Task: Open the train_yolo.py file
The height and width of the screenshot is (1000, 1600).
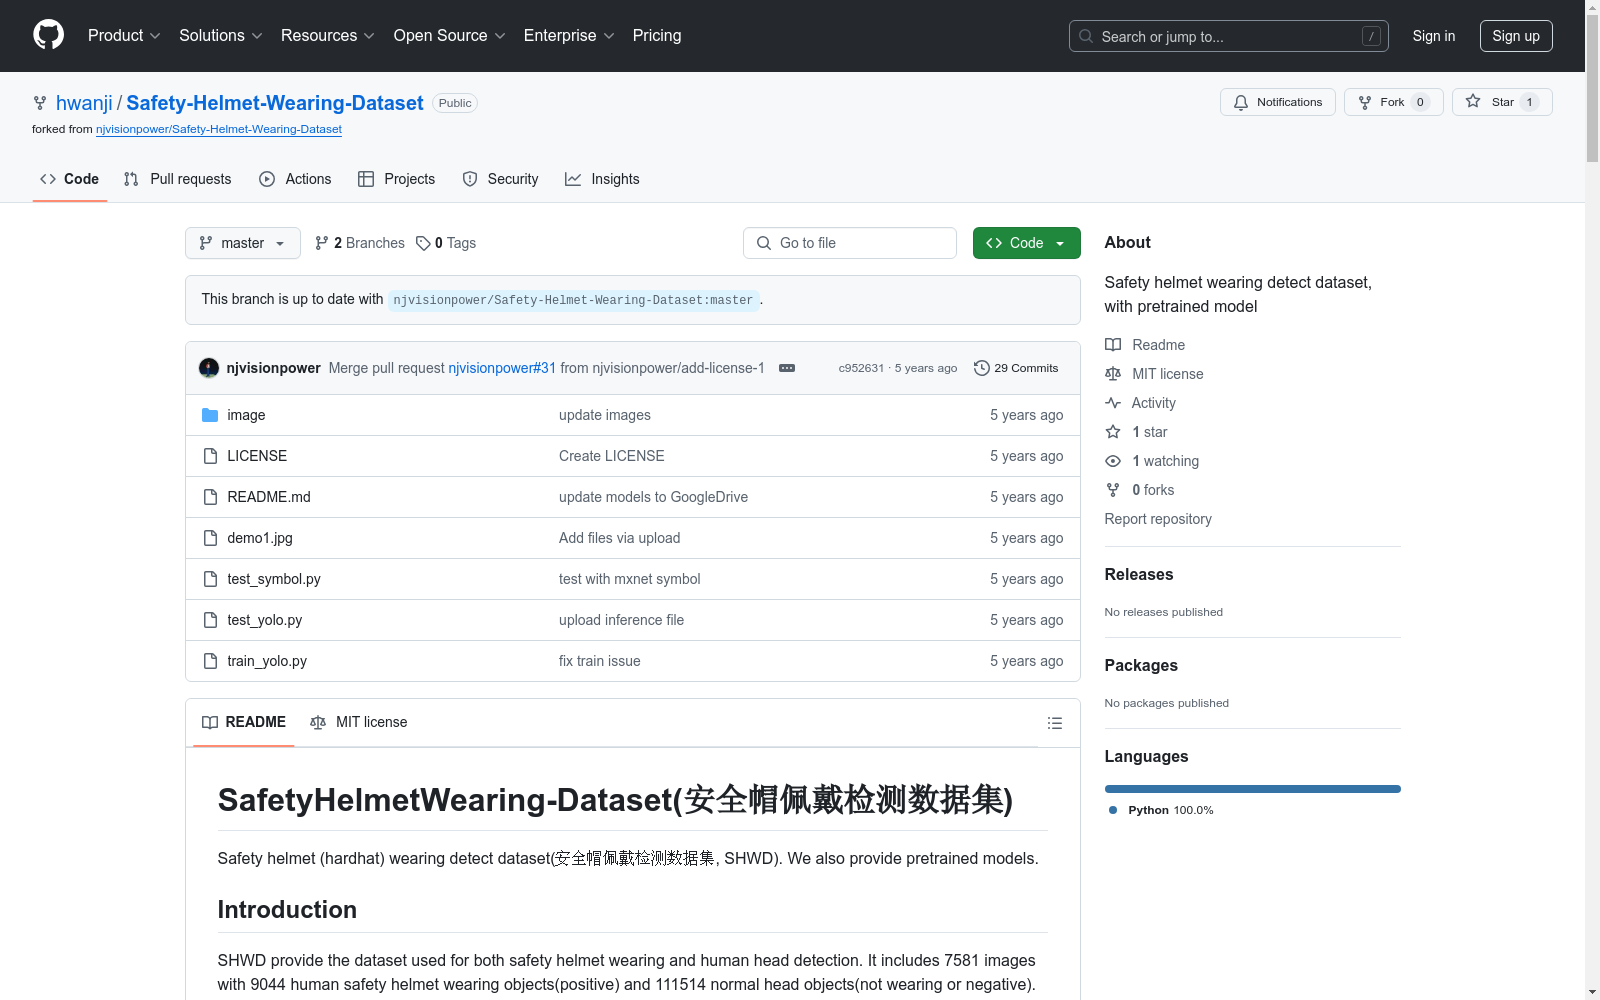Action: [x=267, y=661]
